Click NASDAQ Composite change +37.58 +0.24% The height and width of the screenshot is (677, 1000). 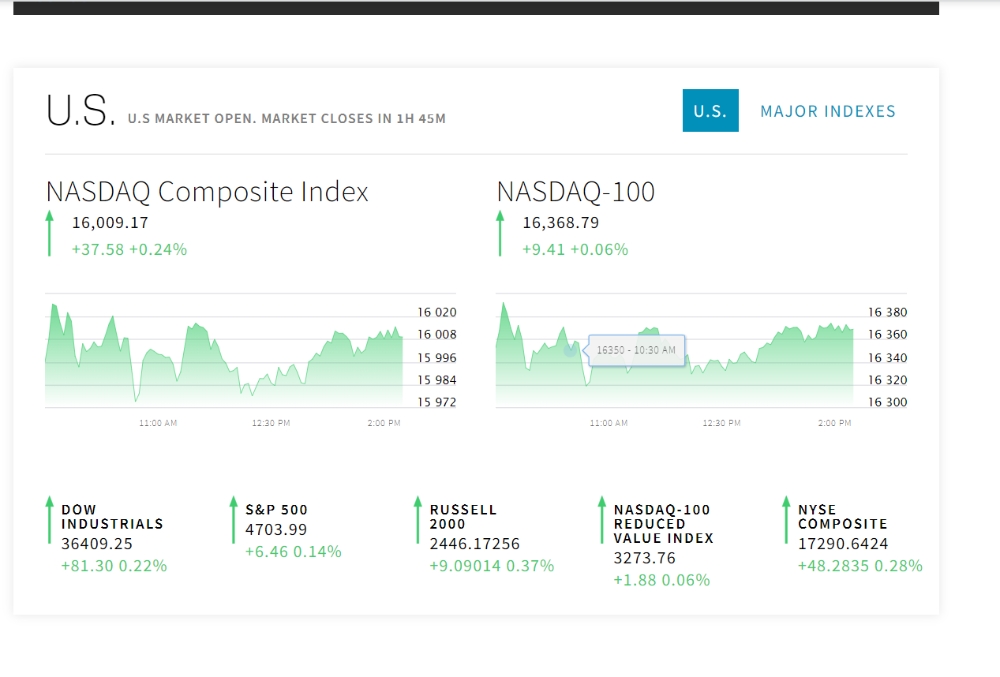(x=129, y=249)
